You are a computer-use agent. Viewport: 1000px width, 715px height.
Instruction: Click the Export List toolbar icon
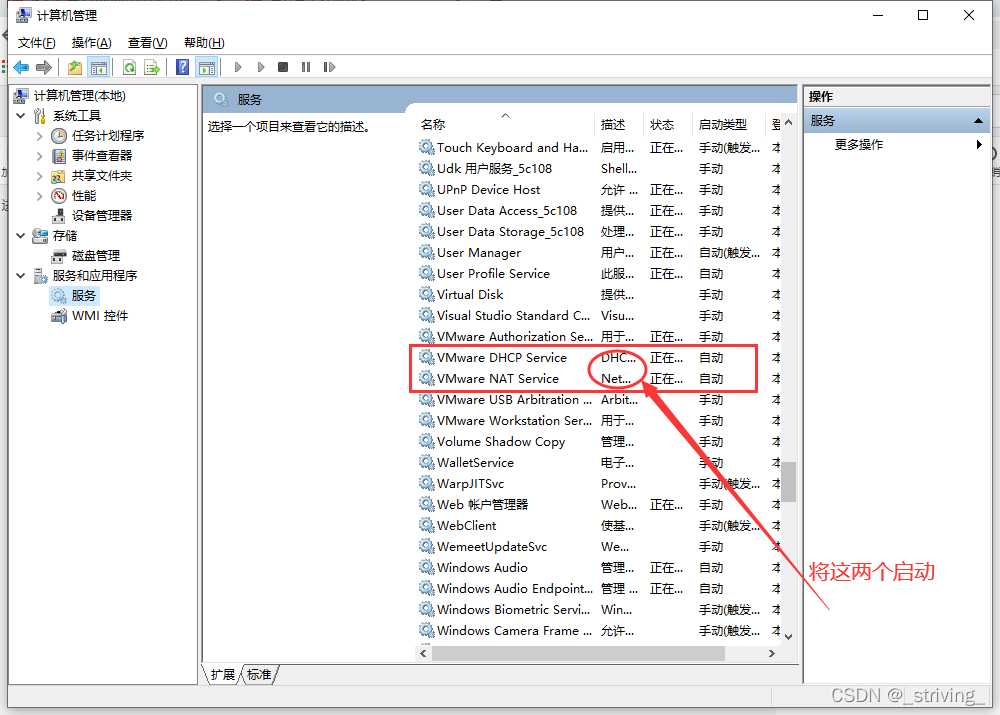pos(152,67)
